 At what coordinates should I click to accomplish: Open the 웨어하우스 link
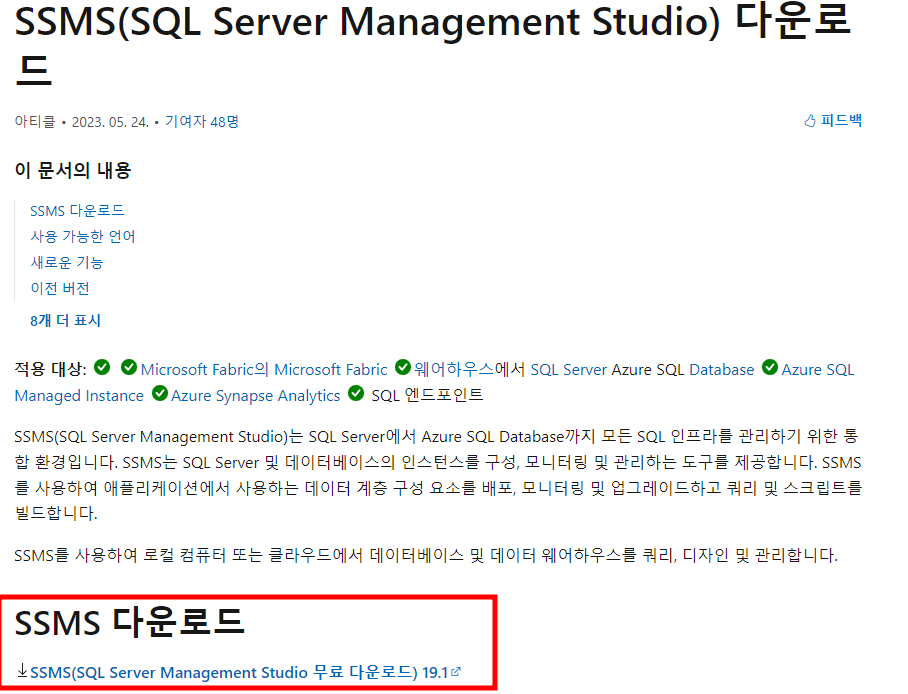click(x=453, y=369)
